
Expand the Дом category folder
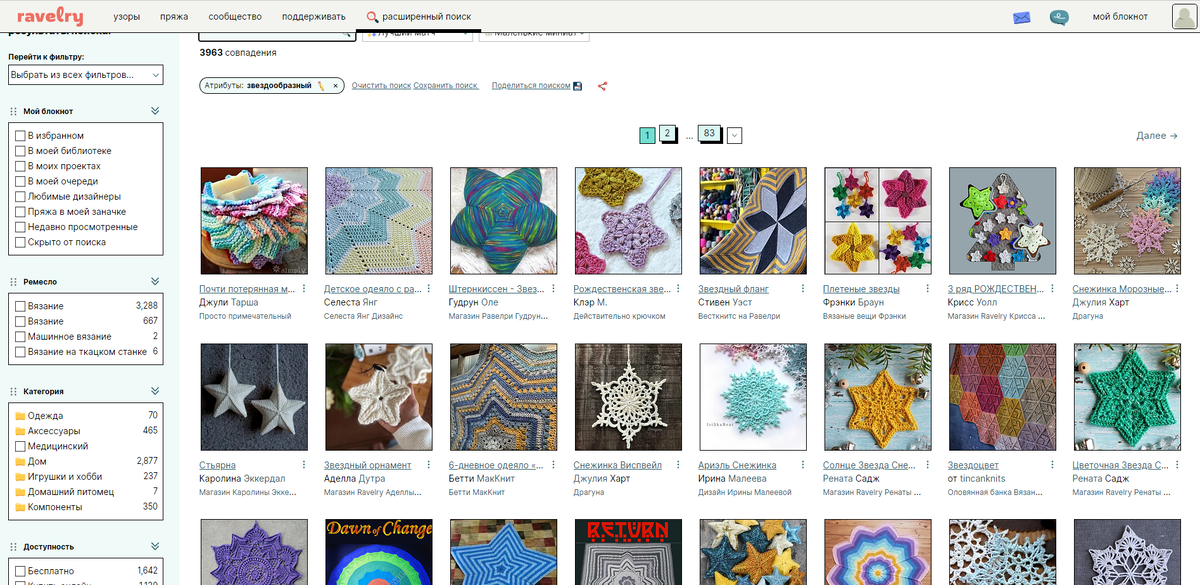(20, 461)
